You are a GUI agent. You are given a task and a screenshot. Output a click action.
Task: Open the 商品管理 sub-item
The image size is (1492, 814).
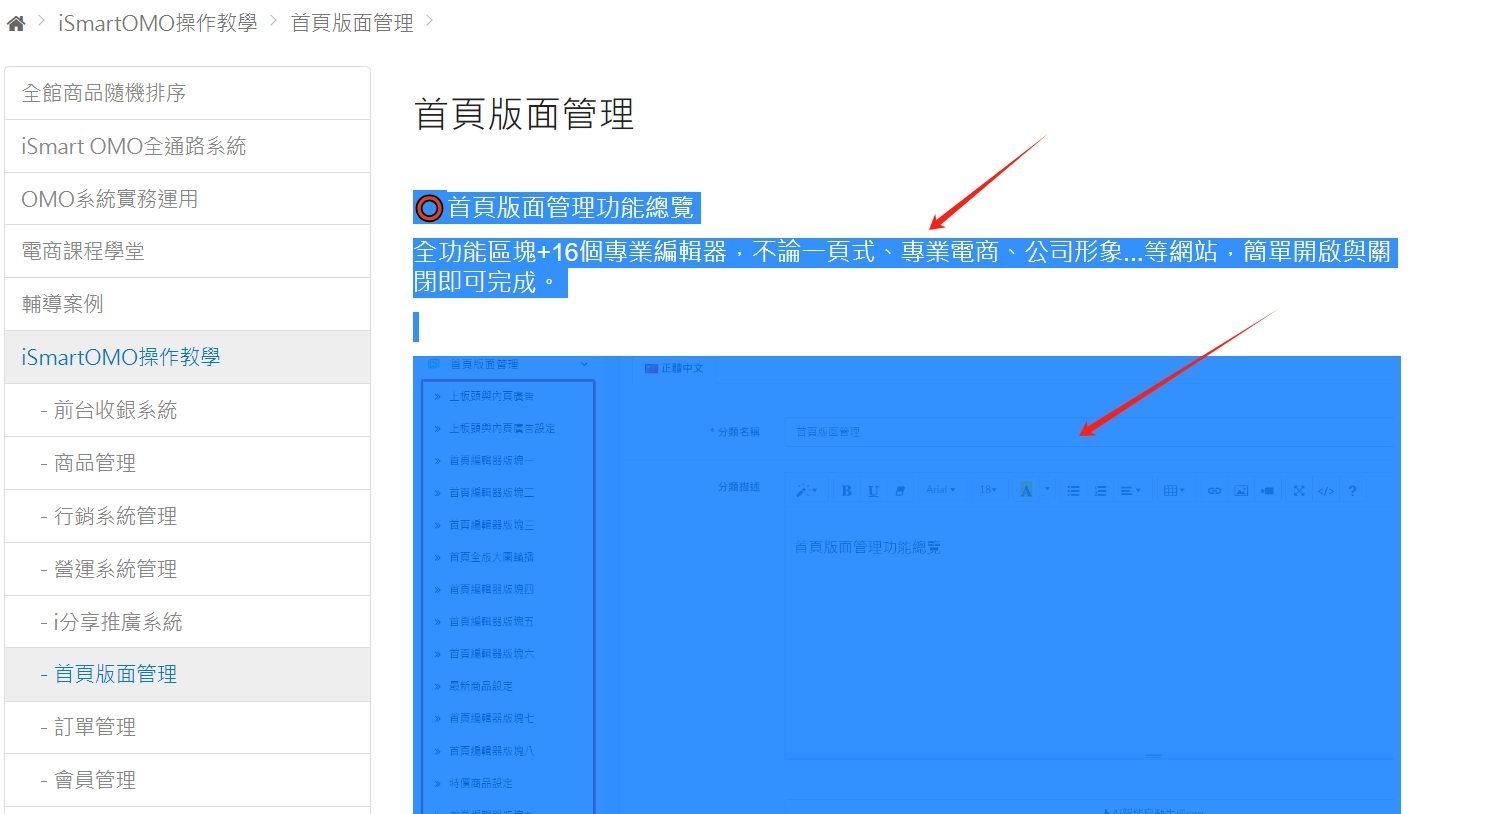187,463
